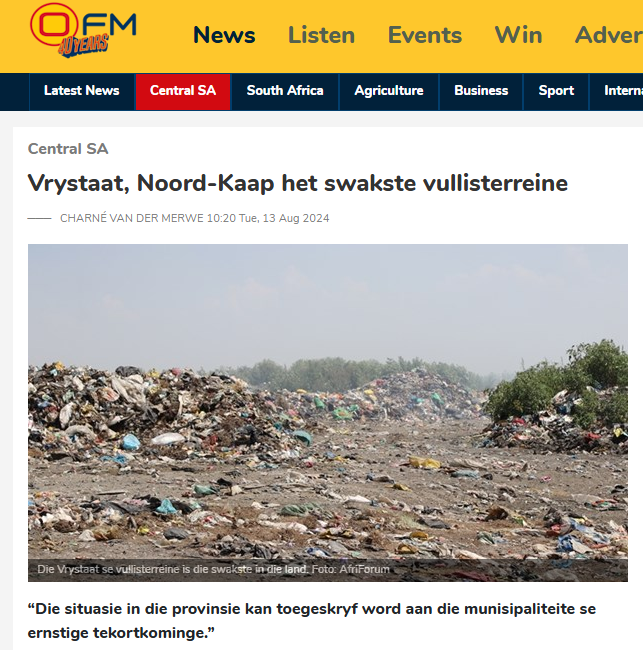Image resolution: width=643 pixels, height=650 pixels.
Task: Open the Sport news tab
Action: pos(556,91)
